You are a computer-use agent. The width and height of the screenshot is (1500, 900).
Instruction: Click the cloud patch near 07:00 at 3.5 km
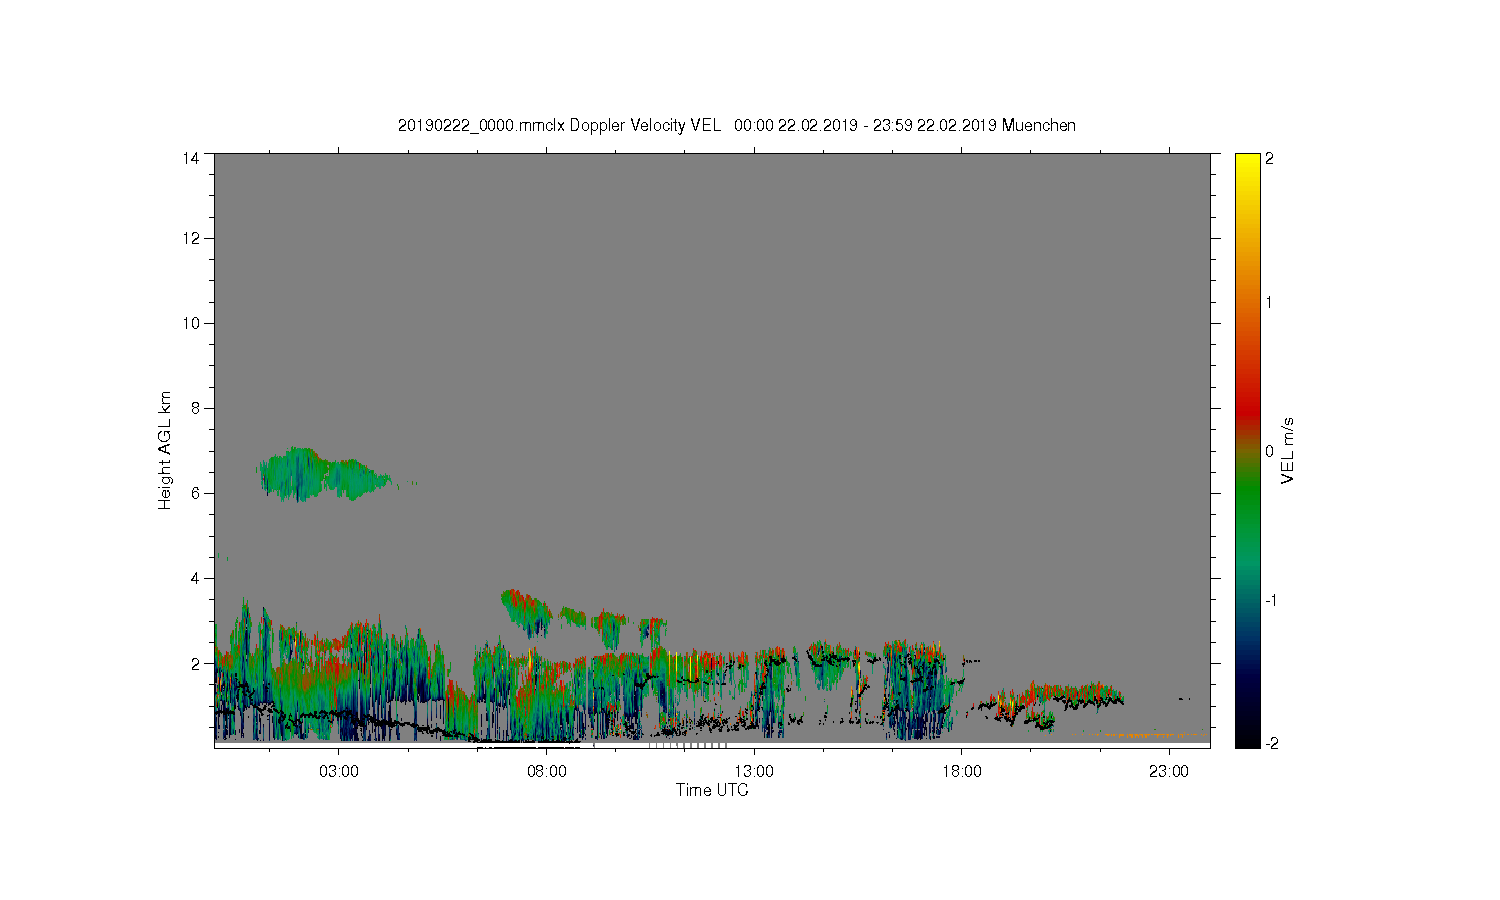tap(525, 610)
